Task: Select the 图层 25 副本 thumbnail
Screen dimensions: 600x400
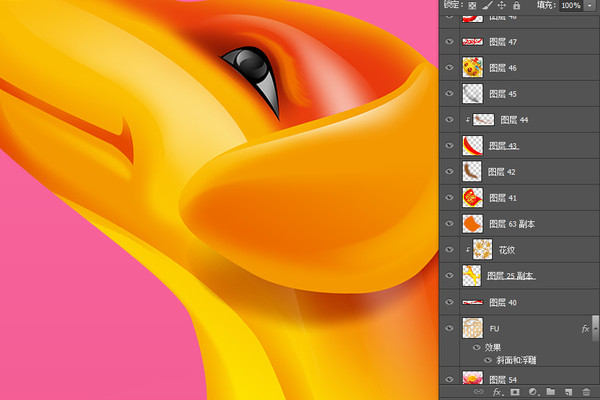Action: click(471, 276)
